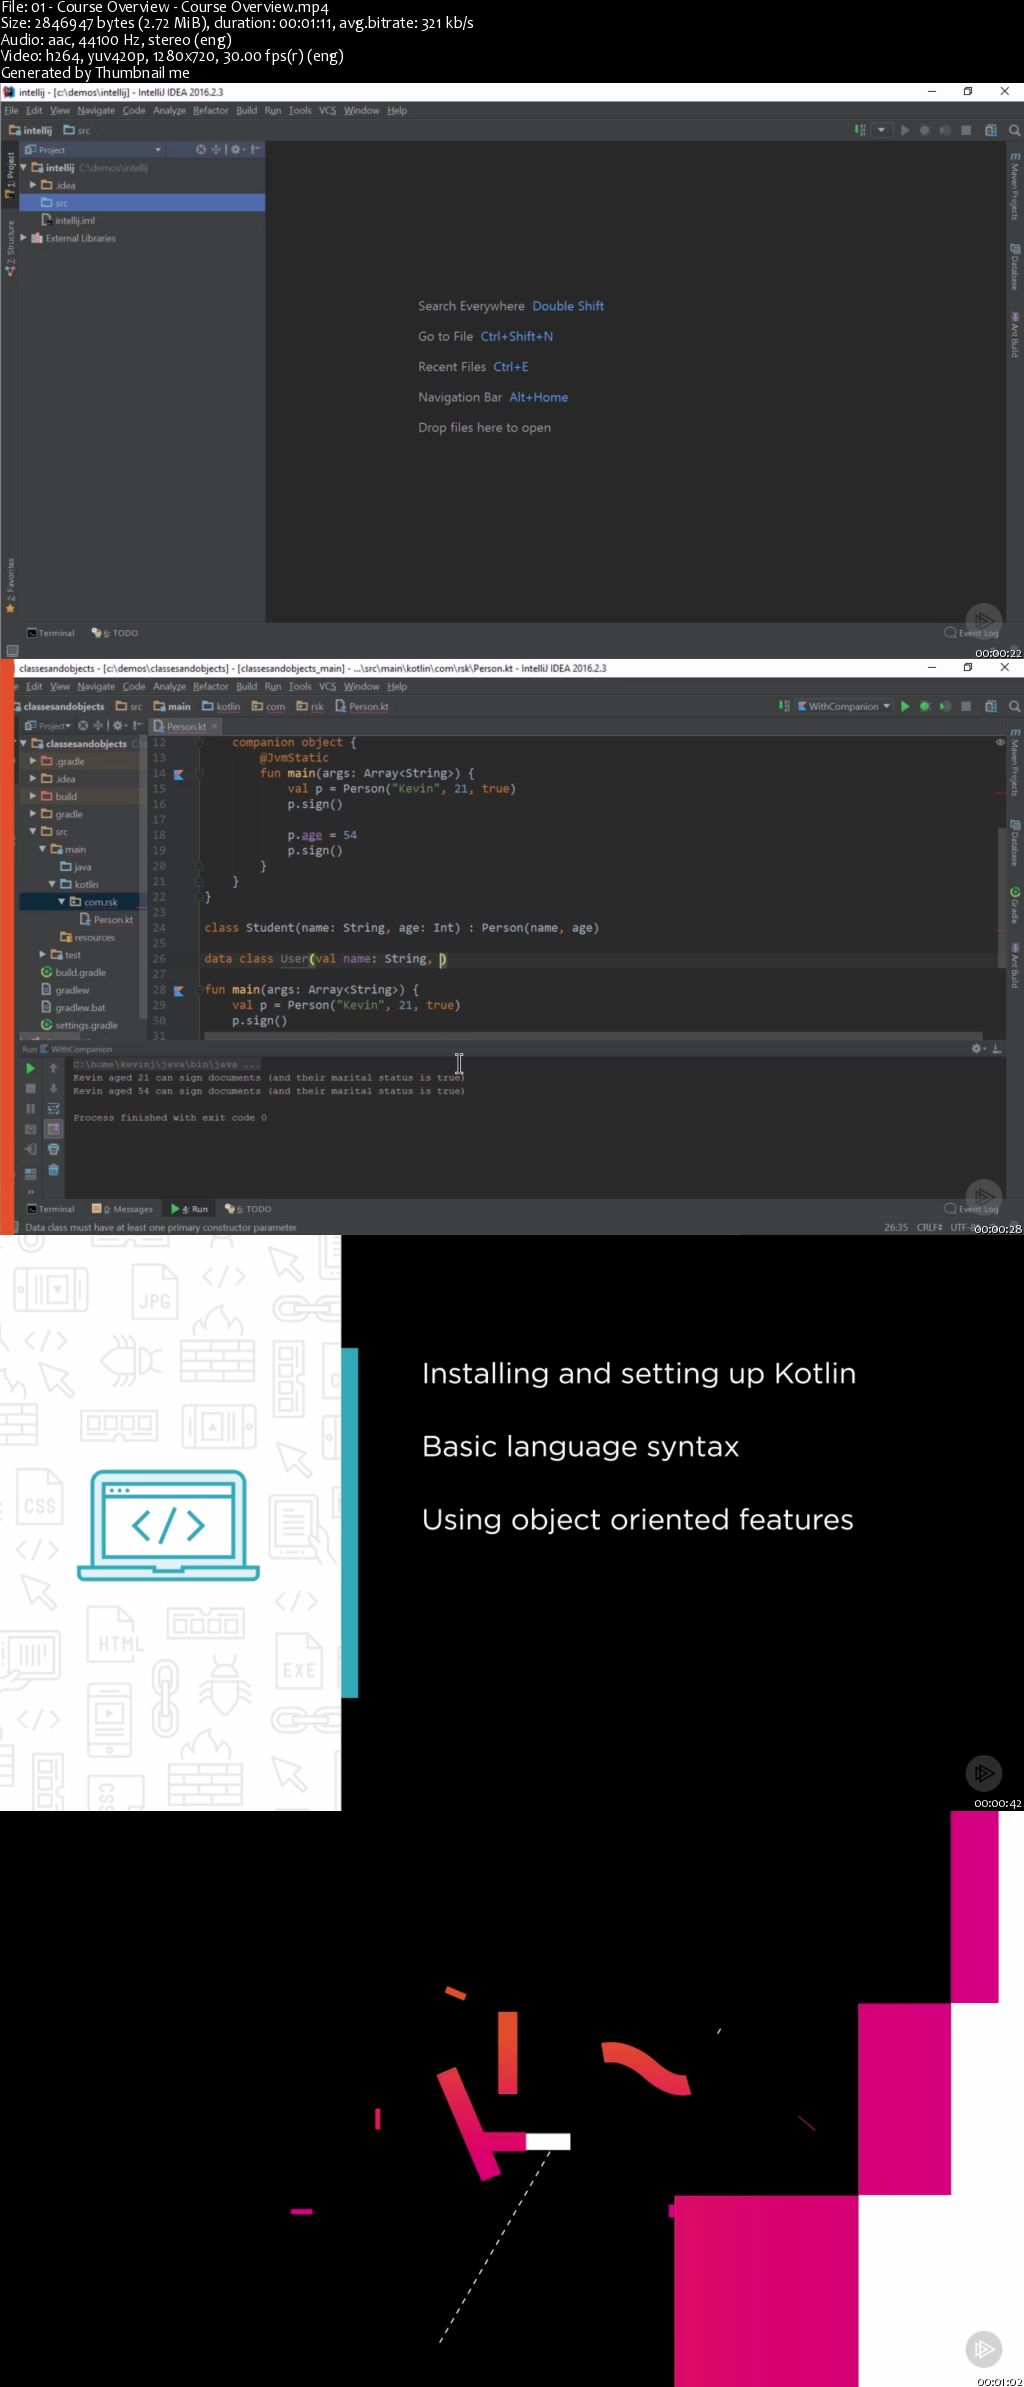The width and height of the screenshot is (1024, 2387).
Task: Click horizontal scrollbar beneath code editor
Action: coord(592,1035)
